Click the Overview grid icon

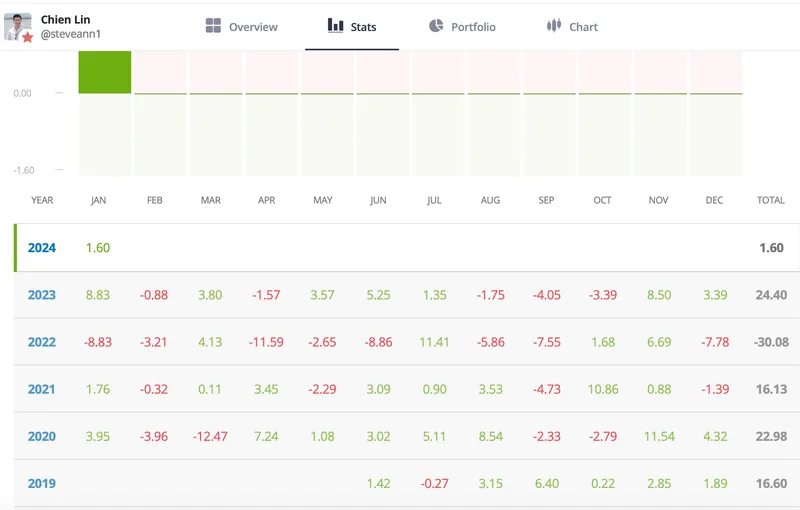click(x=213, y=26)
